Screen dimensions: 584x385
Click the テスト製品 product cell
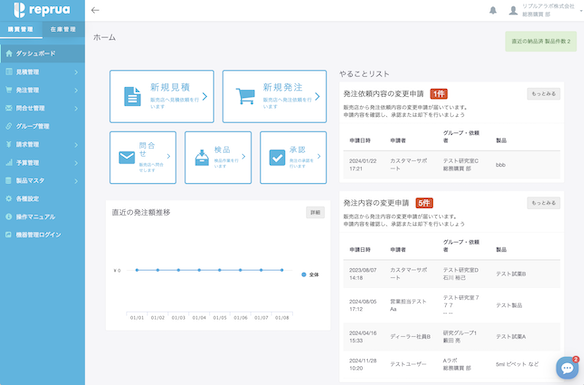point(509,305)
